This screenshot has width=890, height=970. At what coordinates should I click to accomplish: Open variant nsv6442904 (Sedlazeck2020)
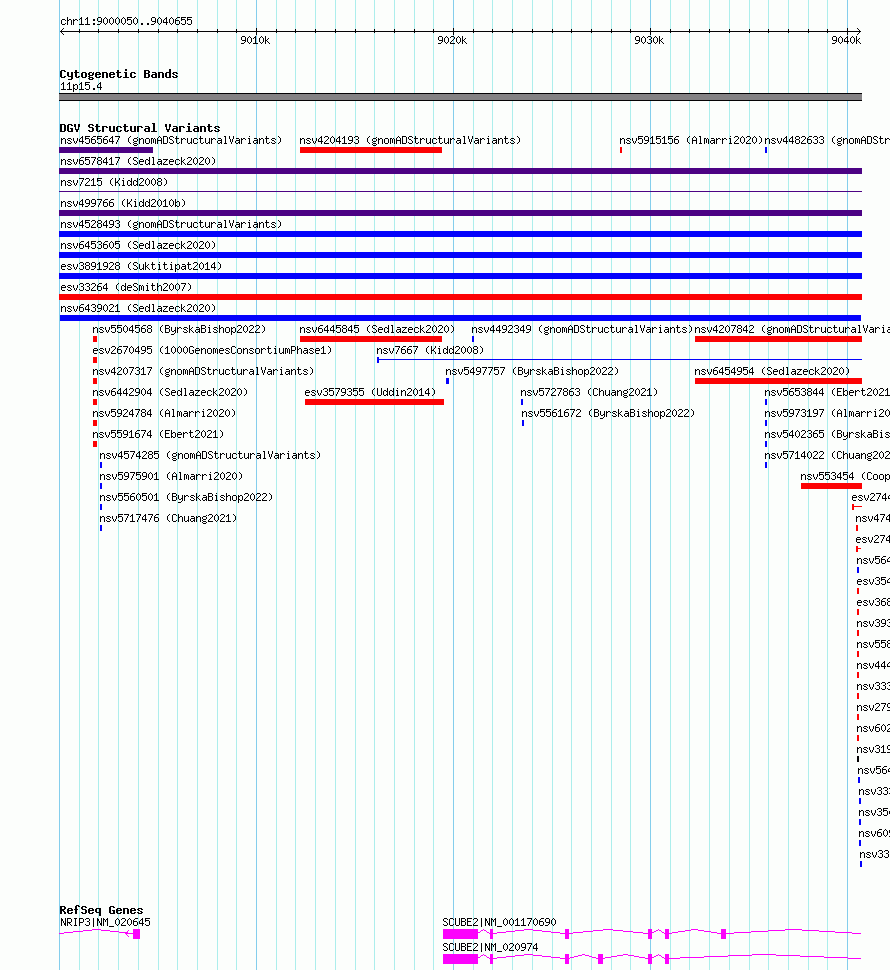coord(170,393)
